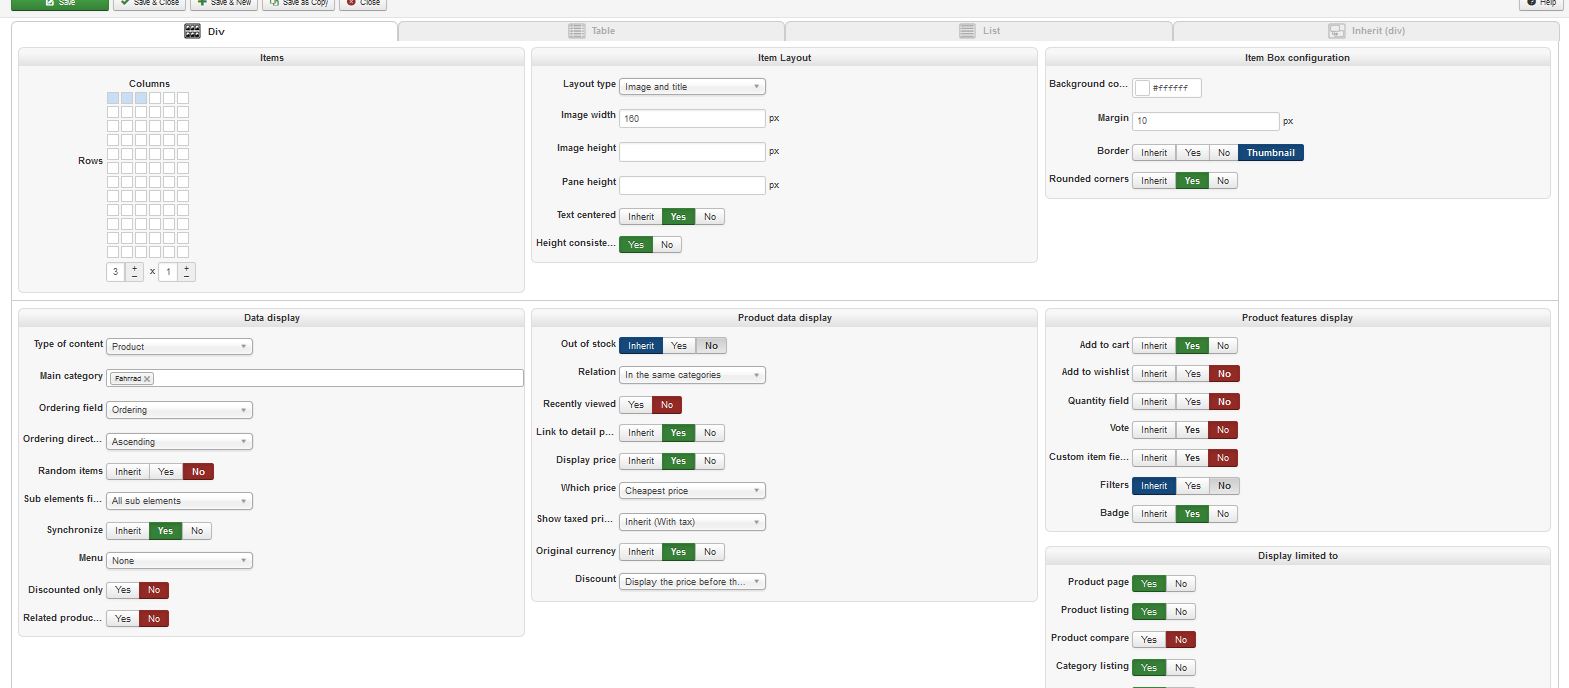This screenshot has height=688, width=1569.
Task: Click the Save as Copy button
Action: pos(298,4)
